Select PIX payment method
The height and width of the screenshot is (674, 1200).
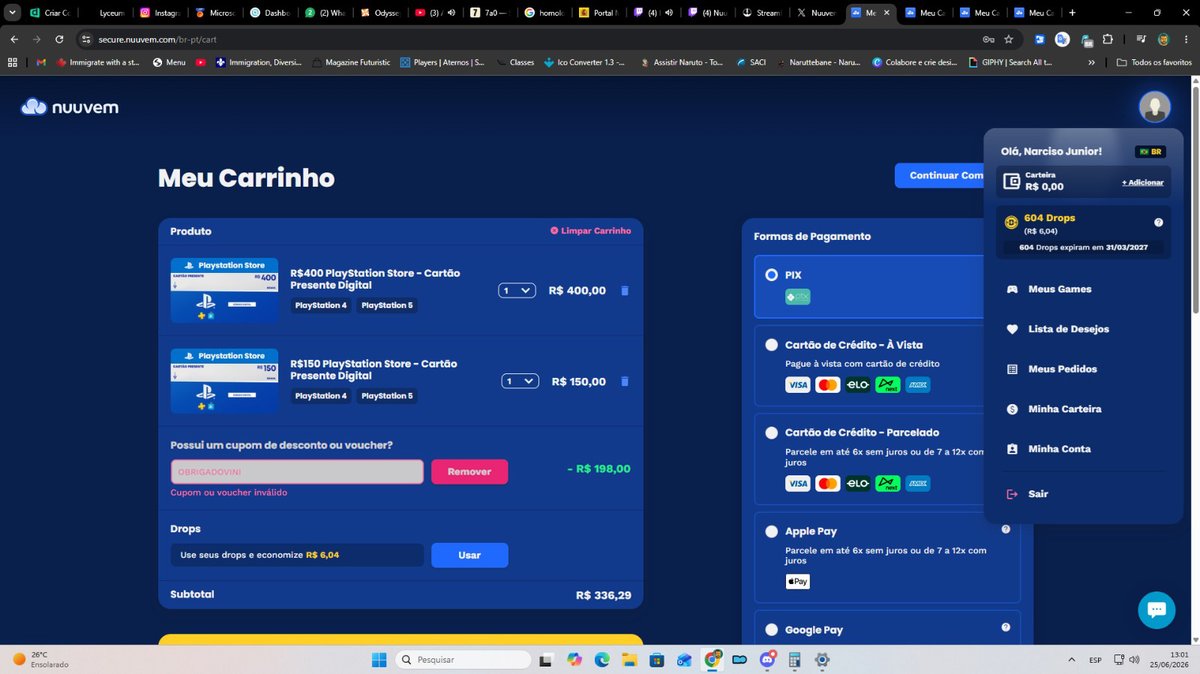pos(771,275)
